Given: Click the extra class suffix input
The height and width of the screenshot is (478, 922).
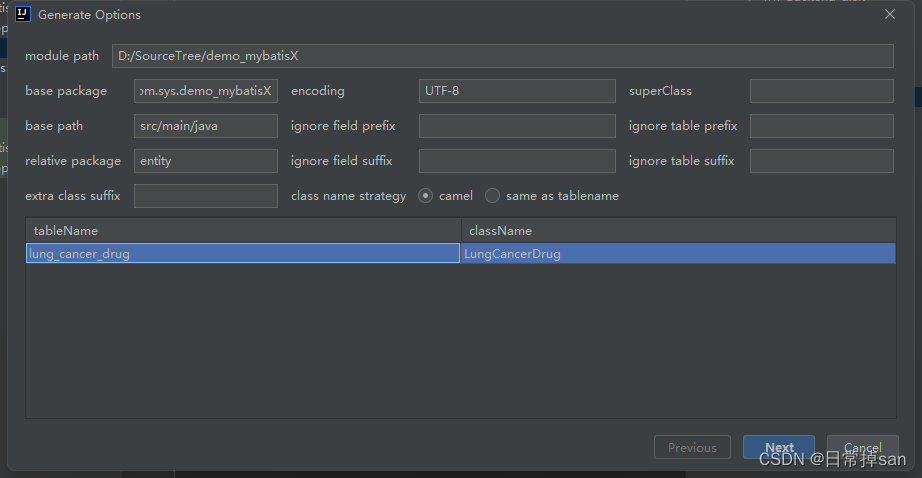Looking at the screenshot, I should pyautogui.click(x=206, y=196).
